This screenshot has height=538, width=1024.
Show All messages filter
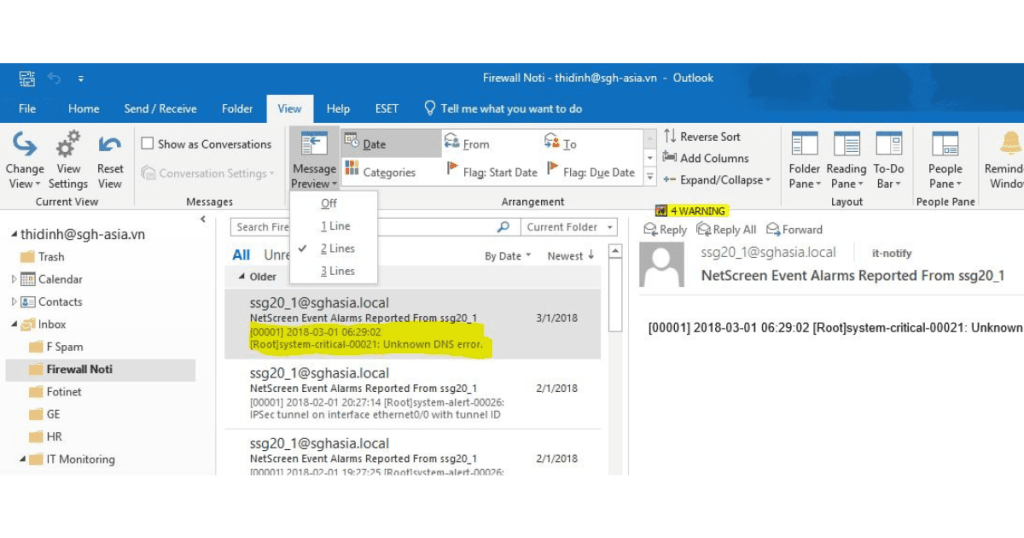pos(241,255)
